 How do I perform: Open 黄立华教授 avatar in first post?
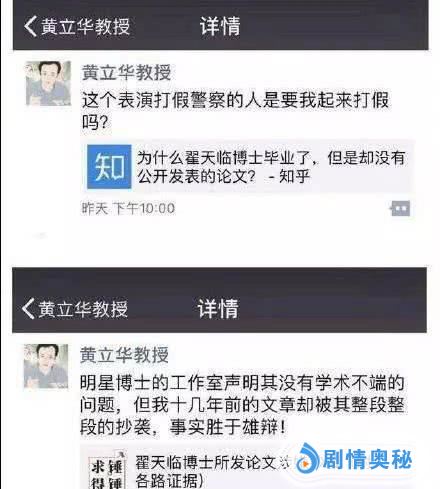point(48,83)
